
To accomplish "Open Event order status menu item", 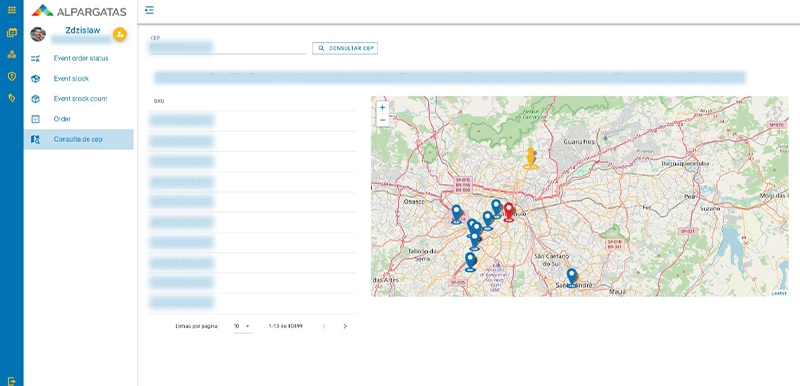I will coord(79,59).
